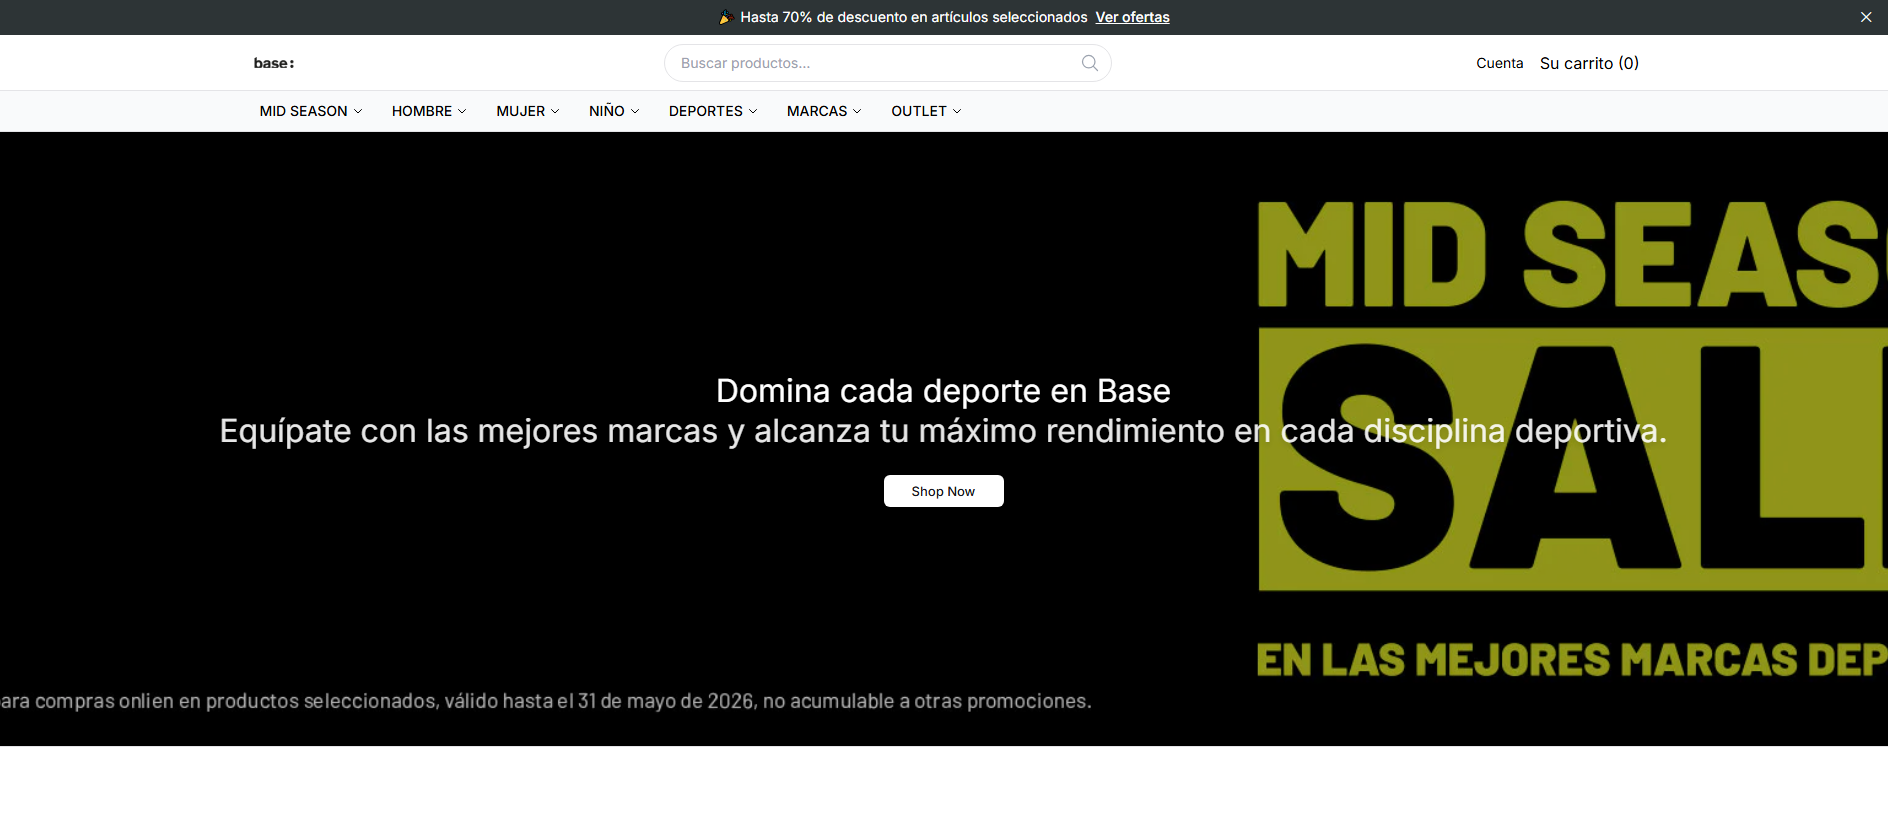
Task: Open the HOMBRE category
Action: [422, 111]
